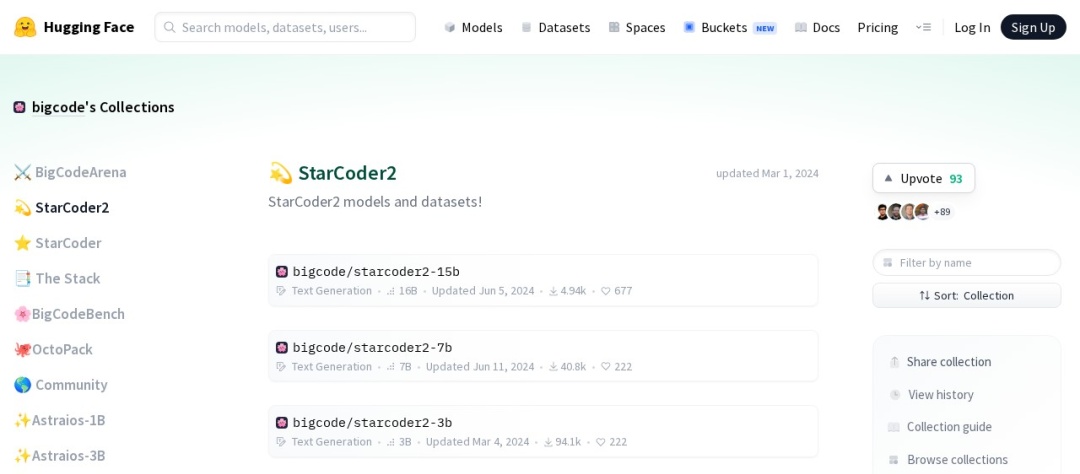Screen dimensions: 1080x474
Task: Click the Sign Up button
Action: click(x=1033, y=27)
